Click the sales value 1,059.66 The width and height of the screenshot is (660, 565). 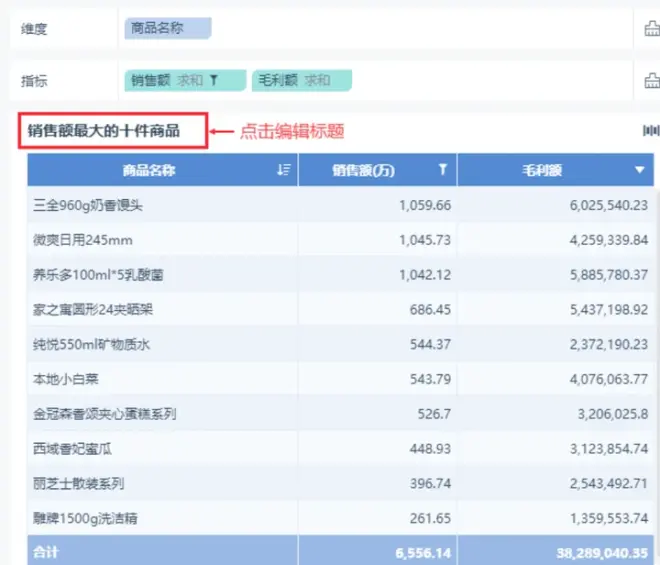(x=425, y=205)
